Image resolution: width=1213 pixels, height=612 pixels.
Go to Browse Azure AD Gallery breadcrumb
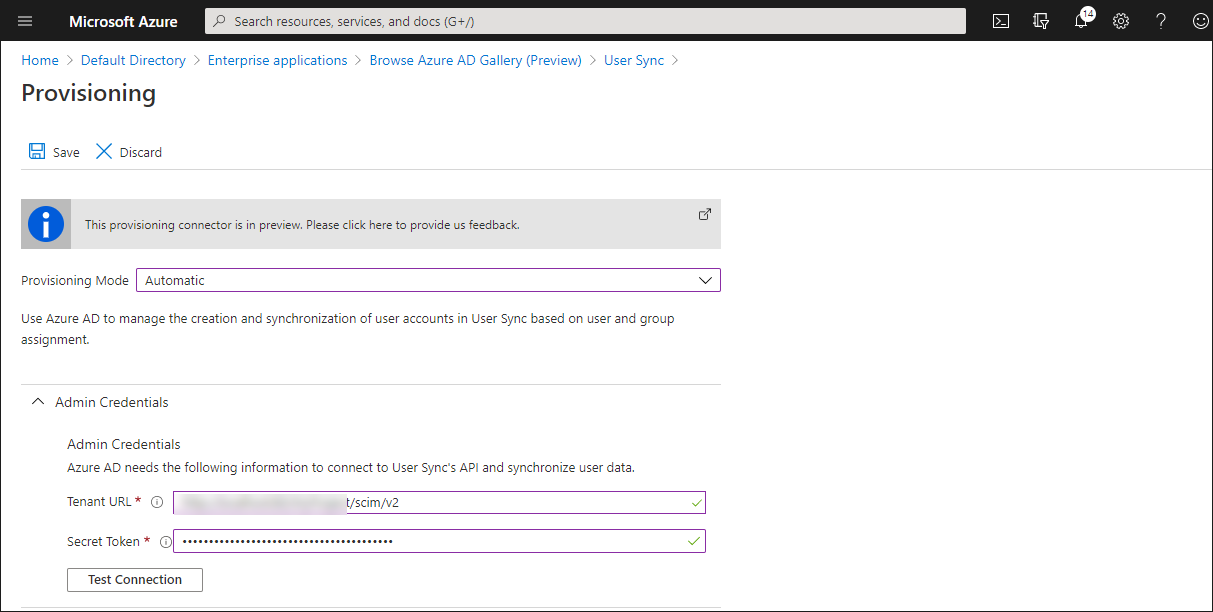[x=476, y=60]
